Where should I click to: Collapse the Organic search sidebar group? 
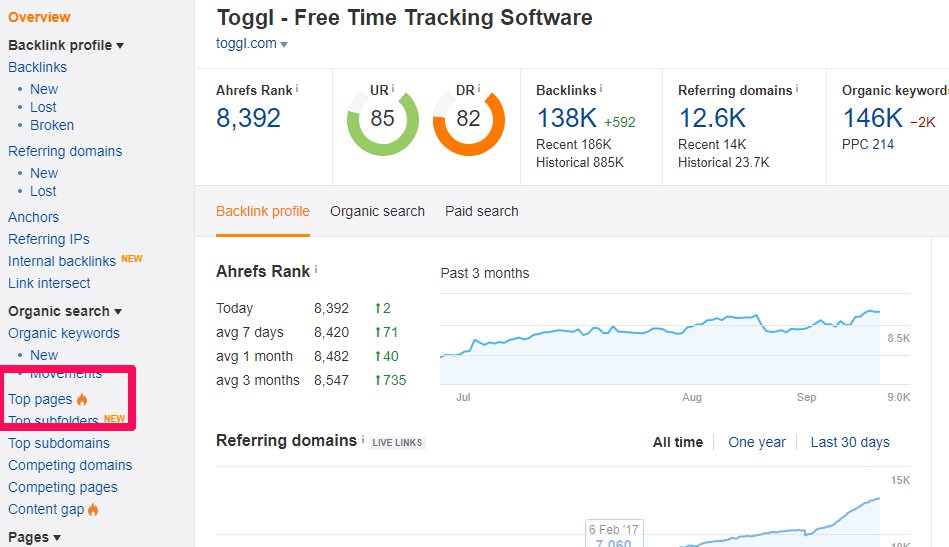point(65,311)
